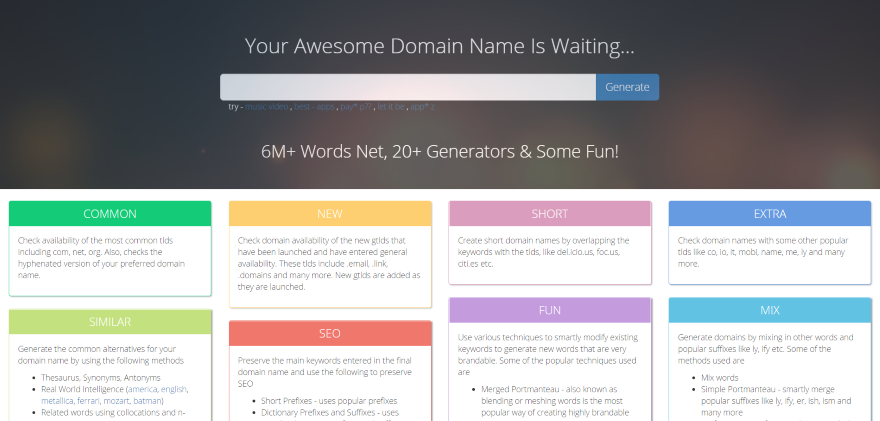Select the EXTRA tlds generator header
Viewport: 880px width, 421px height.
[769, 214]
